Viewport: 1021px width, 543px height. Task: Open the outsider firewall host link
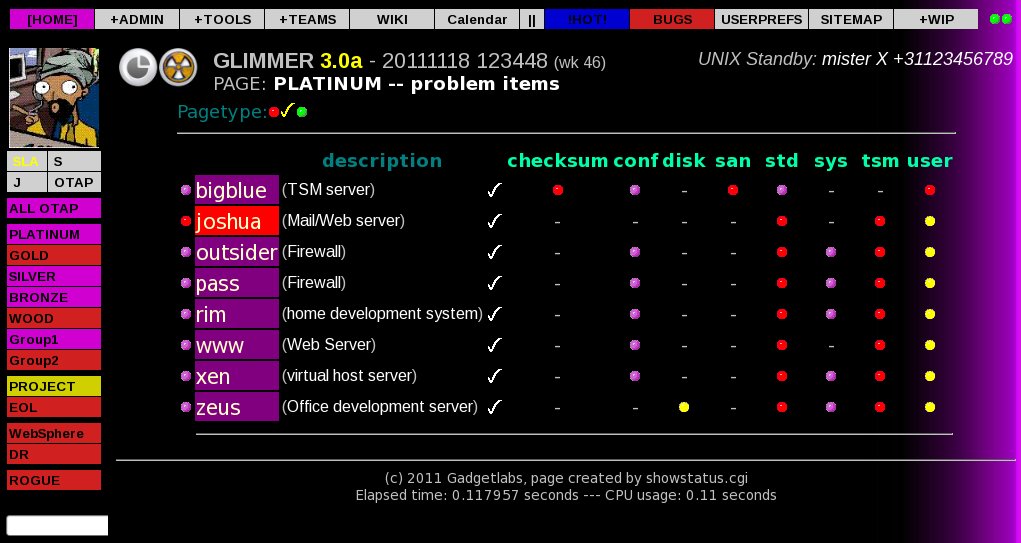pyautogui.click(x=236, y=252)
